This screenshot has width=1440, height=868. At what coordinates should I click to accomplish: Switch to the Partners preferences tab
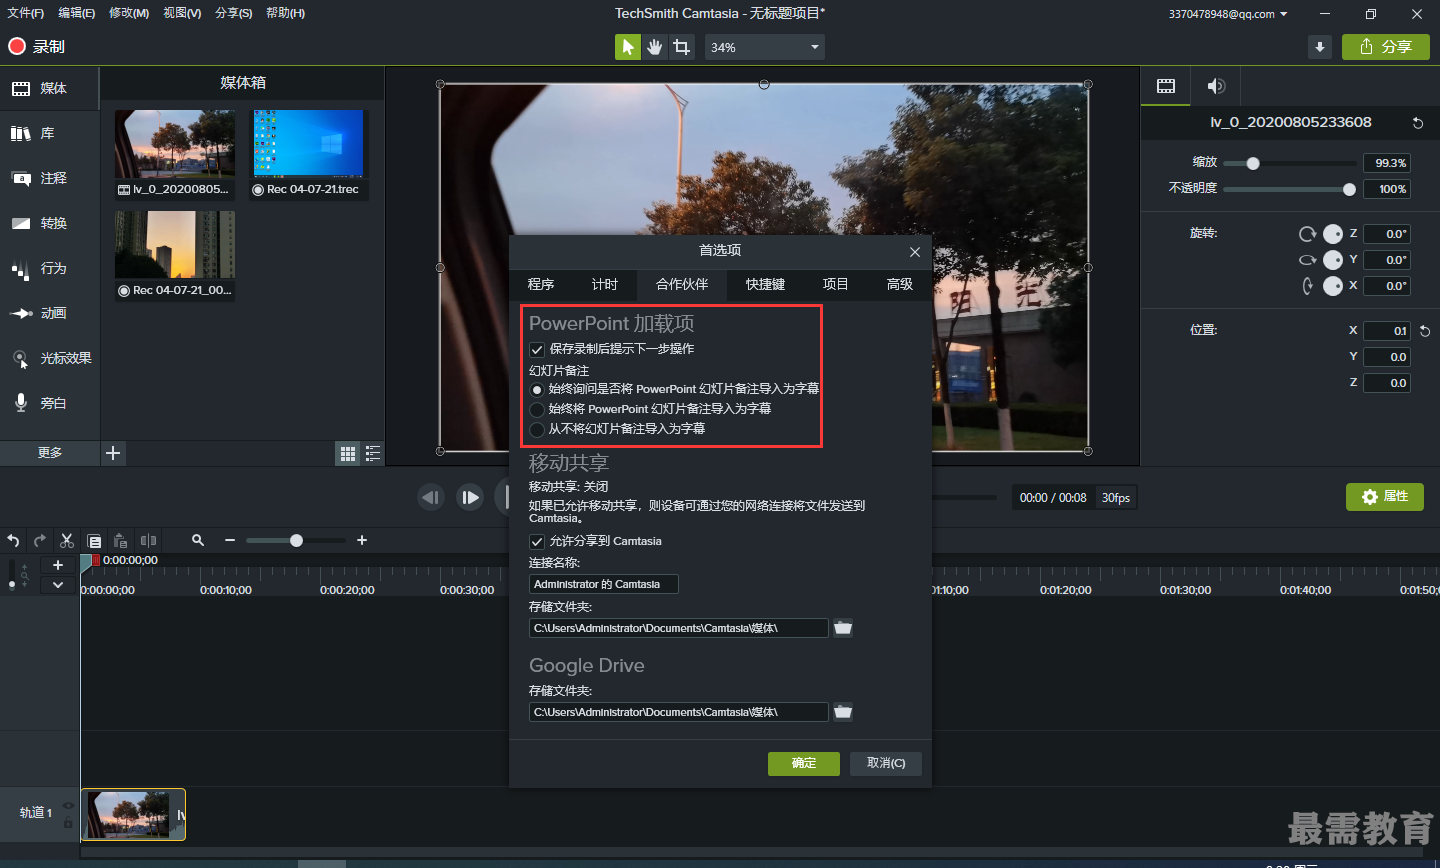point(682,284)
